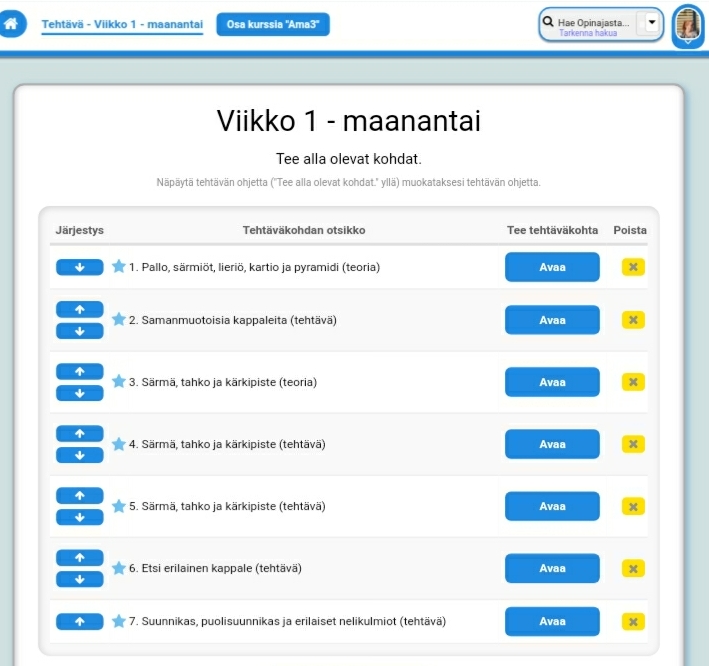
Task: Remove item 5 with yellow X button
Action: [x=632, y=506]
